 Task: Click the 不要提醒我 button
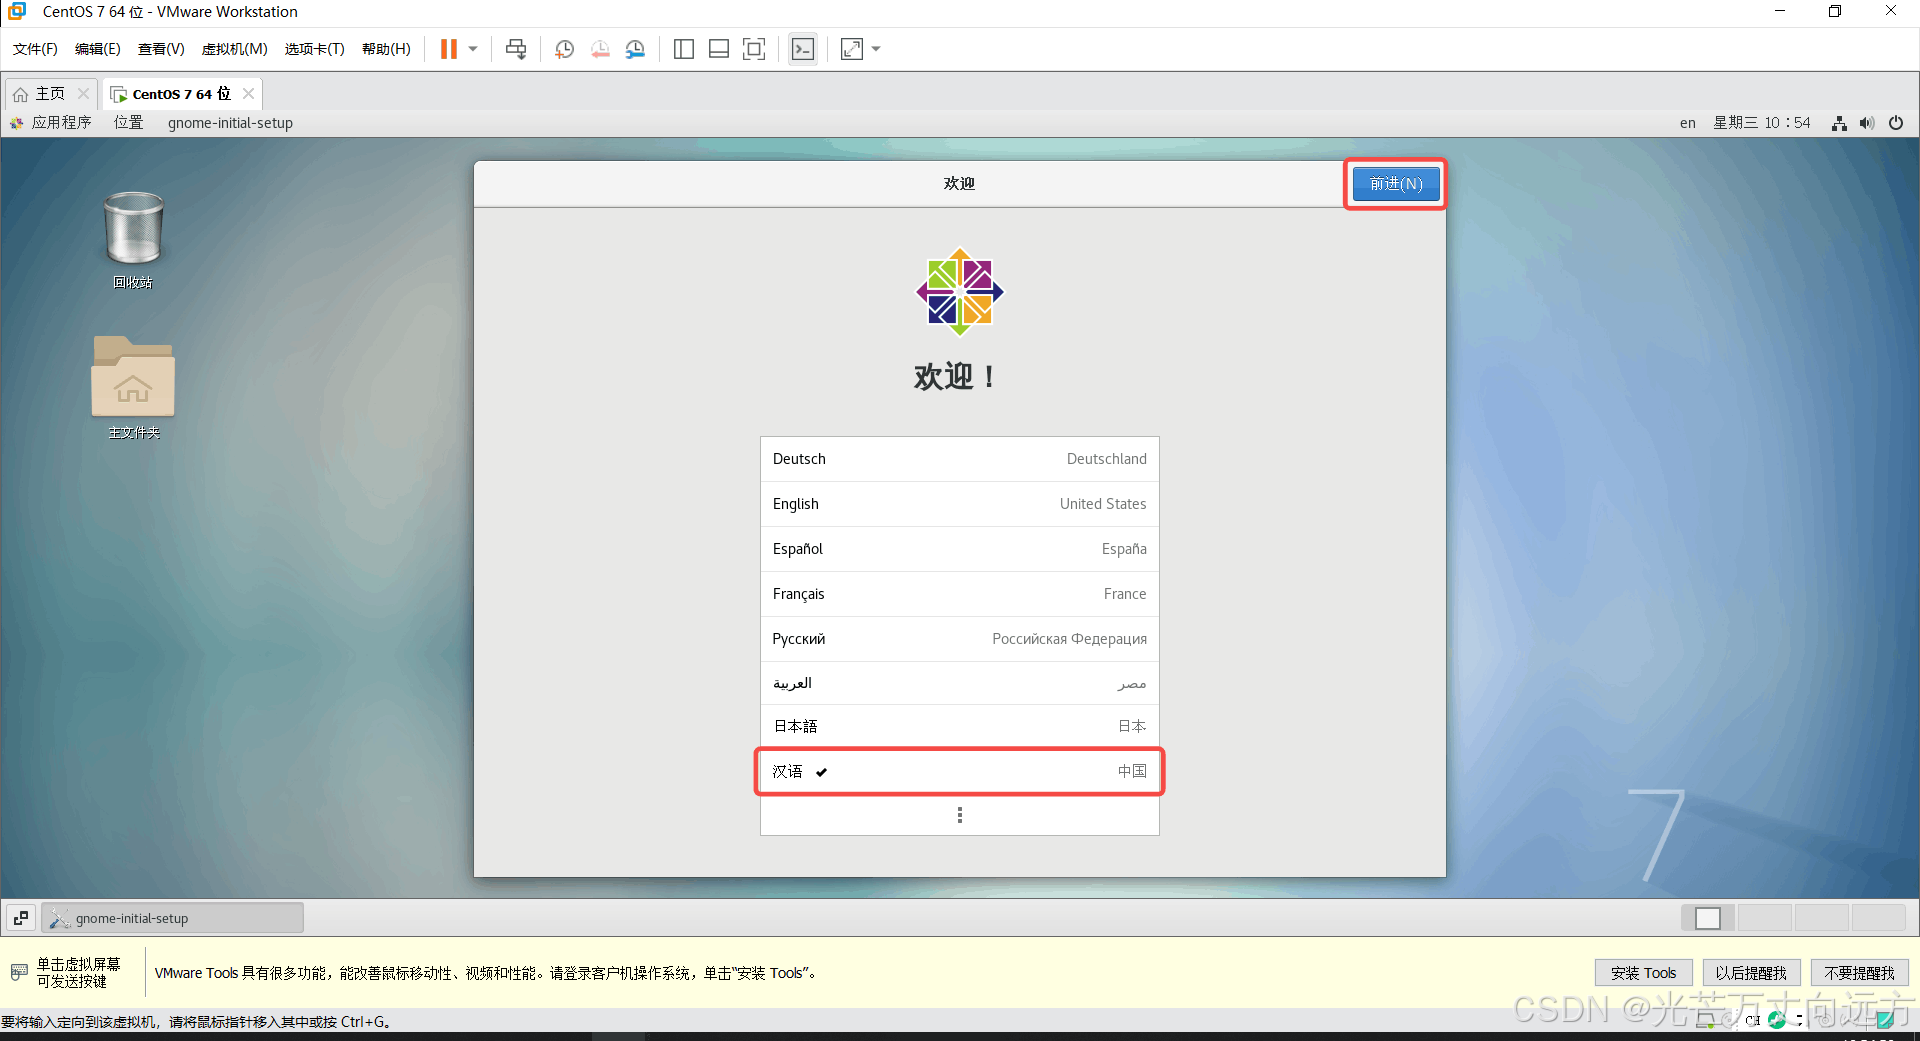(x=1859, y=973)
